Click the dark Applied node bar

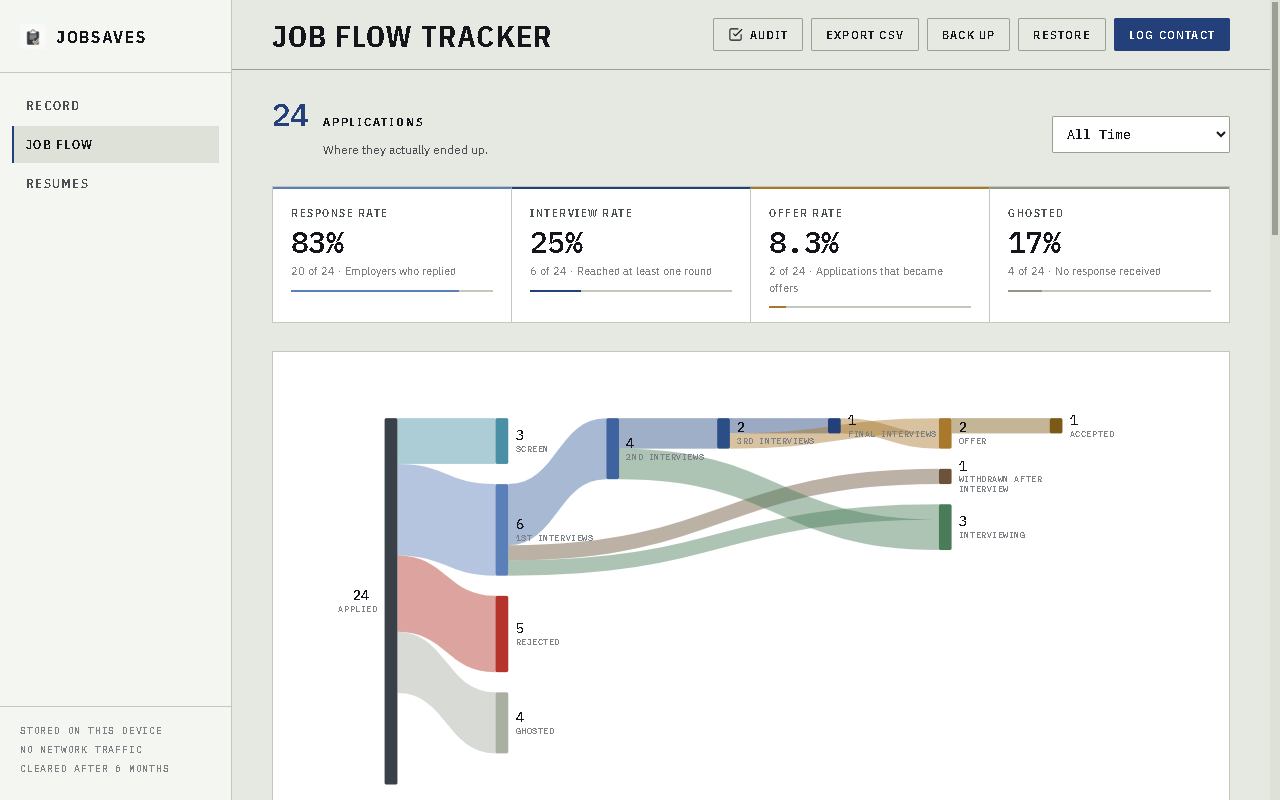(391, 601)
